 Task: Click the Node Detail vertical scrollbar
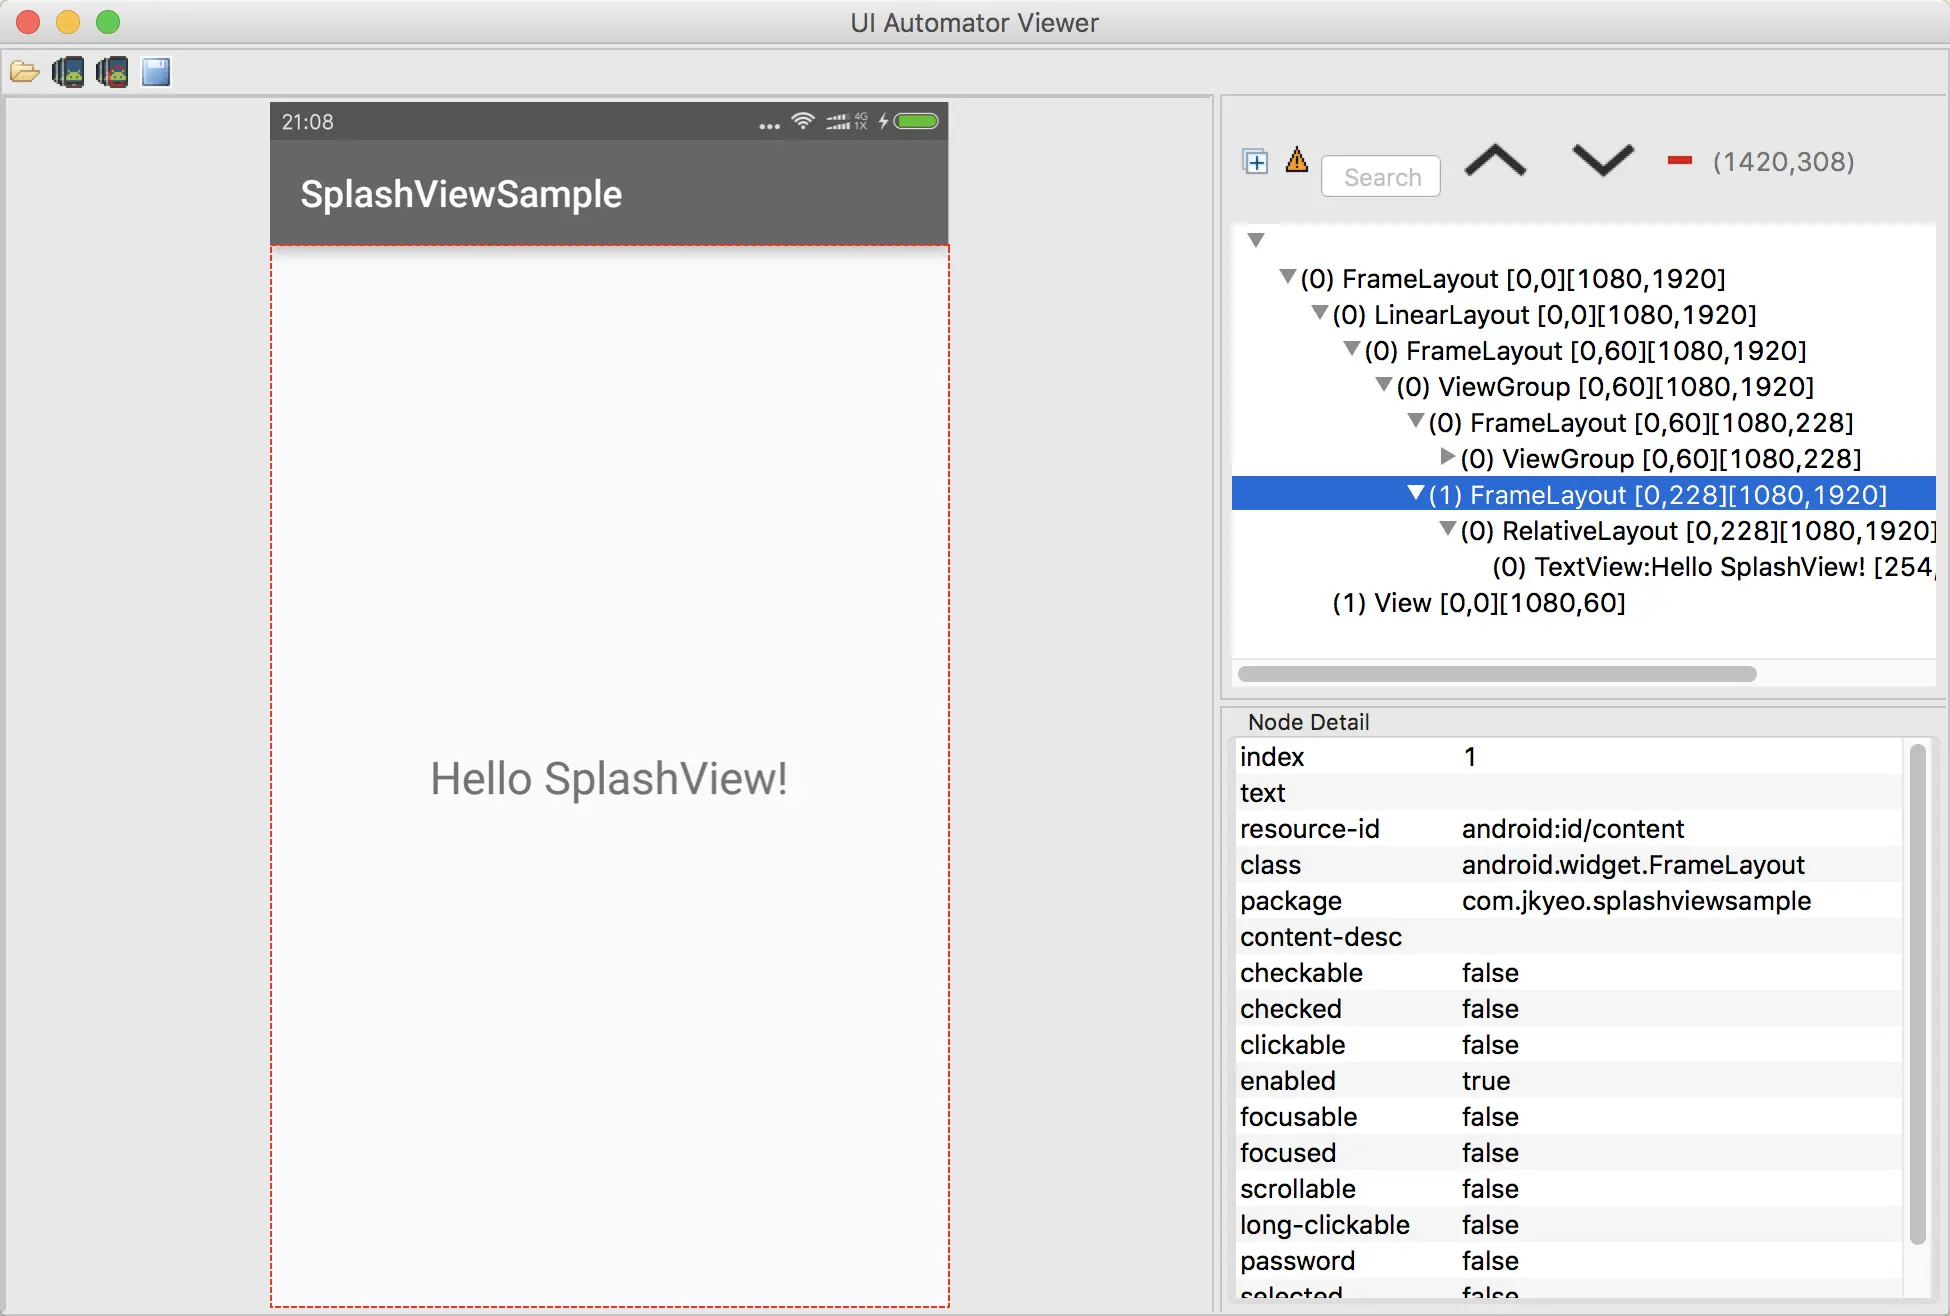1917,994
